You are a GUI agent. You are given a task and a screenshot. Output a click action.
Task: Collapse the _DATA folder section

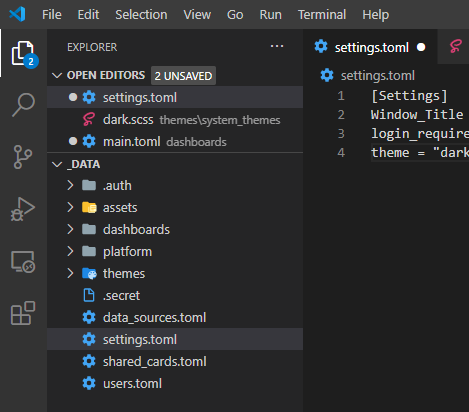click(57, 164)
